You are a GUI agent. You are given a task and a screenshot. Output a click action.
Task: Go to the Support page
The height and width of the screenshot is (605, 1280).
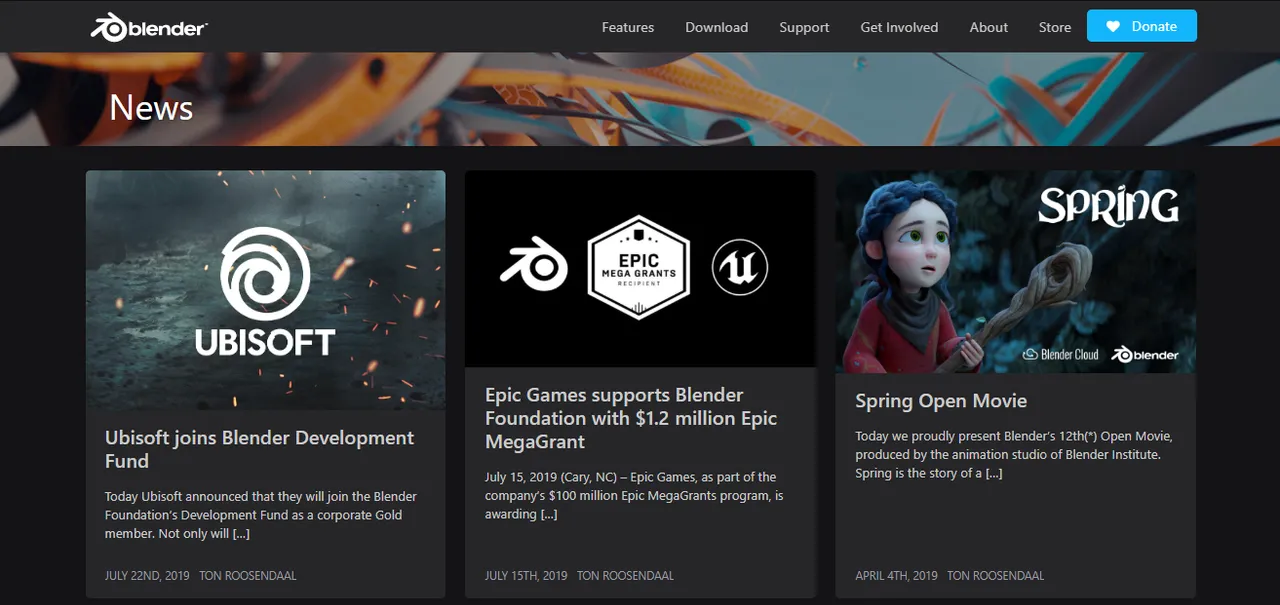click(804, 27)
